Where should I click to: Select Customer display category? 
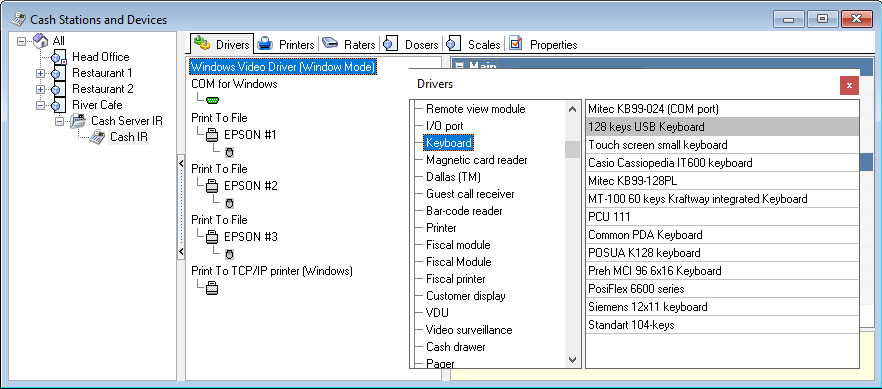pyautogui.click(x=466, y=296)
